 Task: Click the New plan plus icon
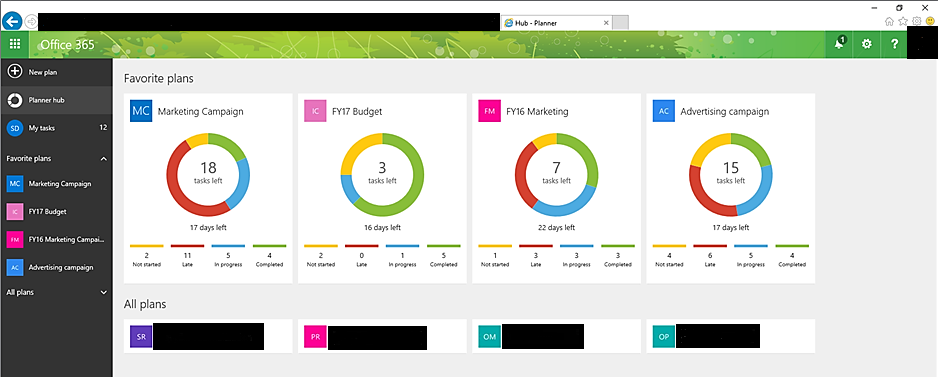tap(14, 72)
